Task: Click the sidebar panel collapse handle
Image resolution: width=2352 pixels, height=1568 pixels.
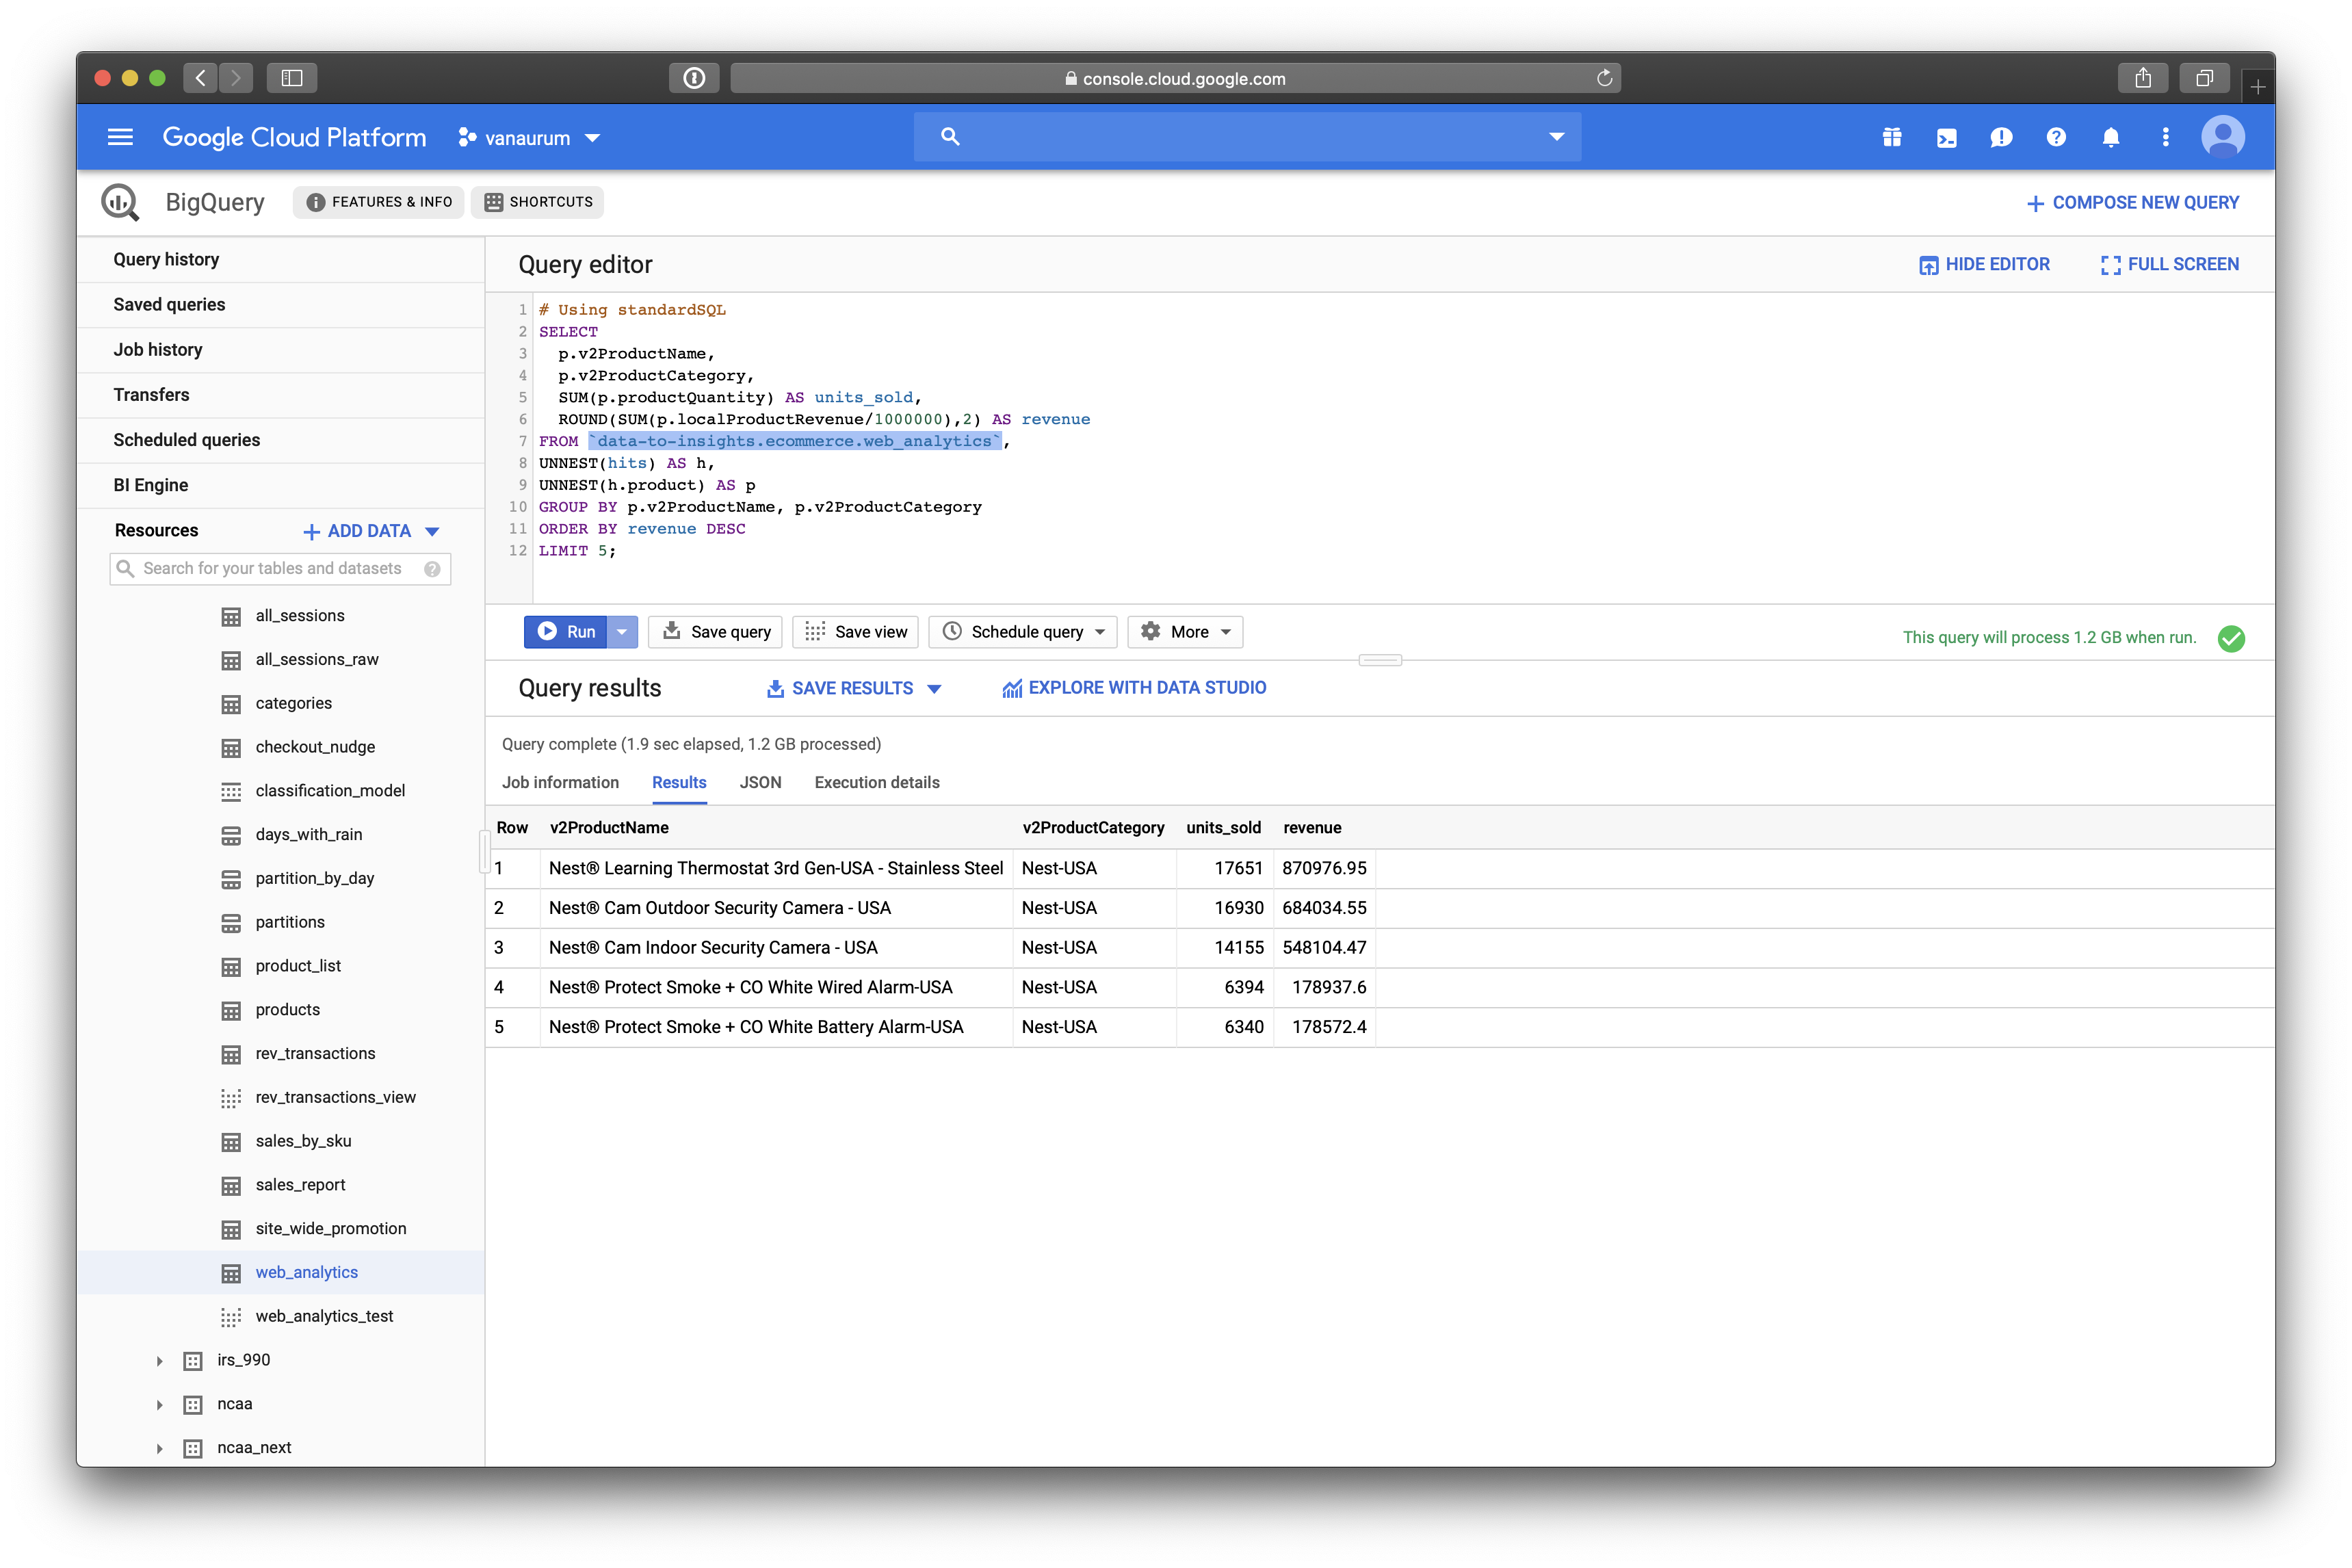Action: (484, 852)
